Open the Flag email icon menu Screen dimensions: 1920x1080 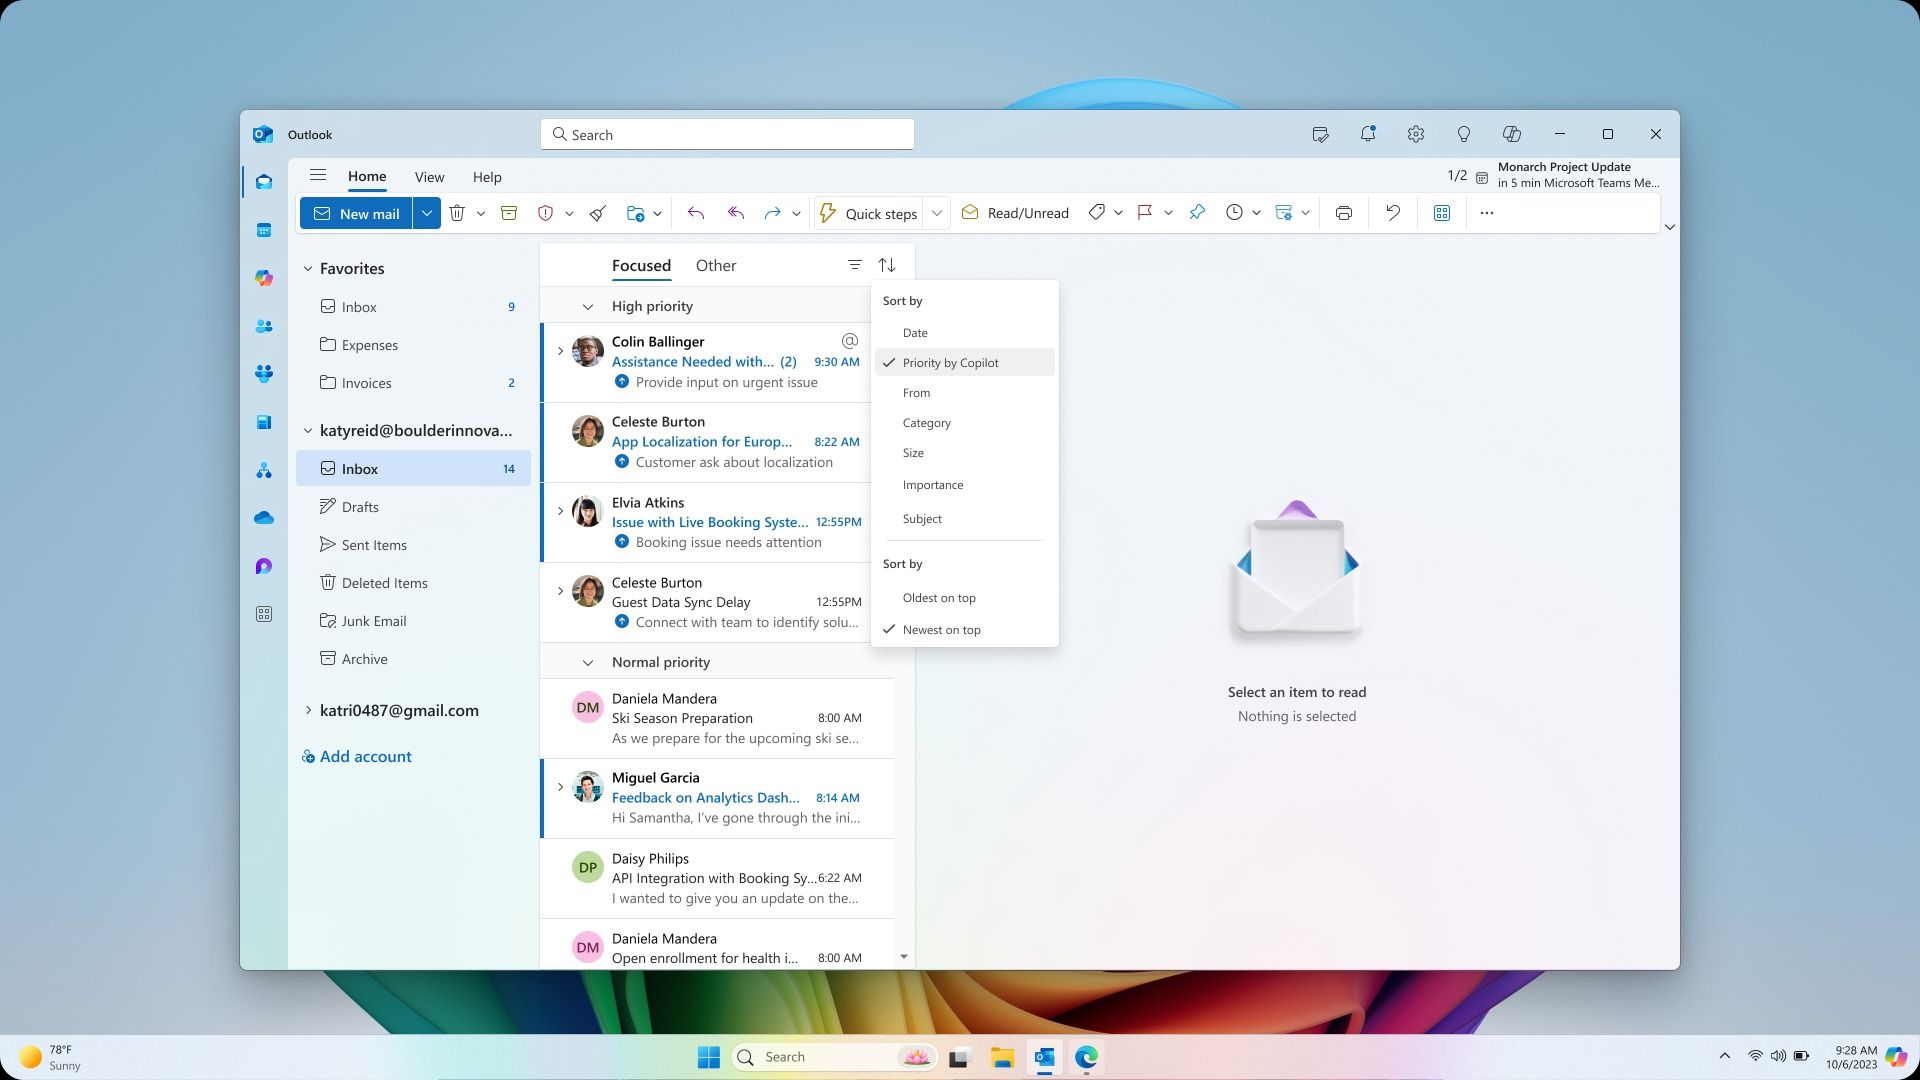tap(1168, 212)
